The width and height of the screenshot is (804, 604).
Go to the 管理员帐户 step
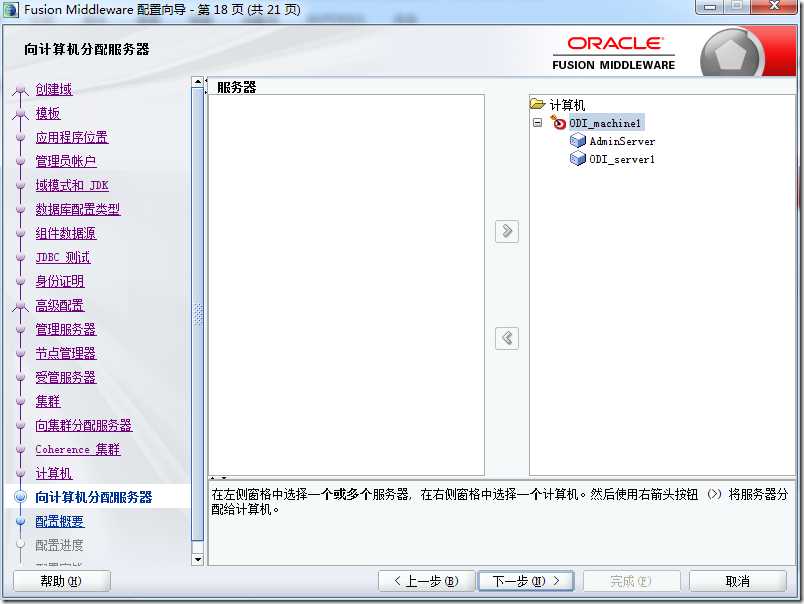tap(66, 162)
